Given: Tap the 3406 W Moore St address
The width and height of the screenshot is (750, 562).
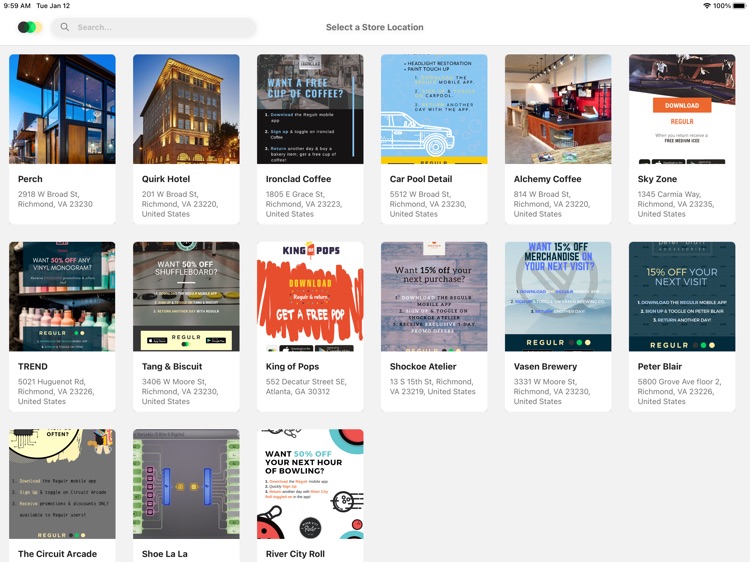Looking at the screenshot, I should coord(179,392).
